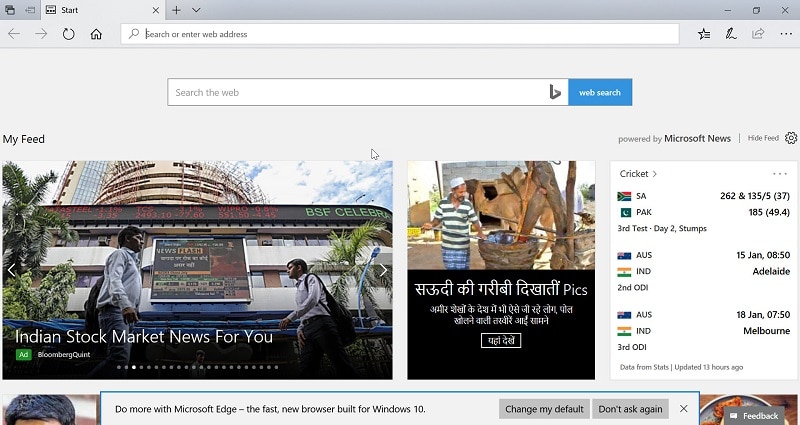Add notes with pen icon
800x425 pixels.
731,34
